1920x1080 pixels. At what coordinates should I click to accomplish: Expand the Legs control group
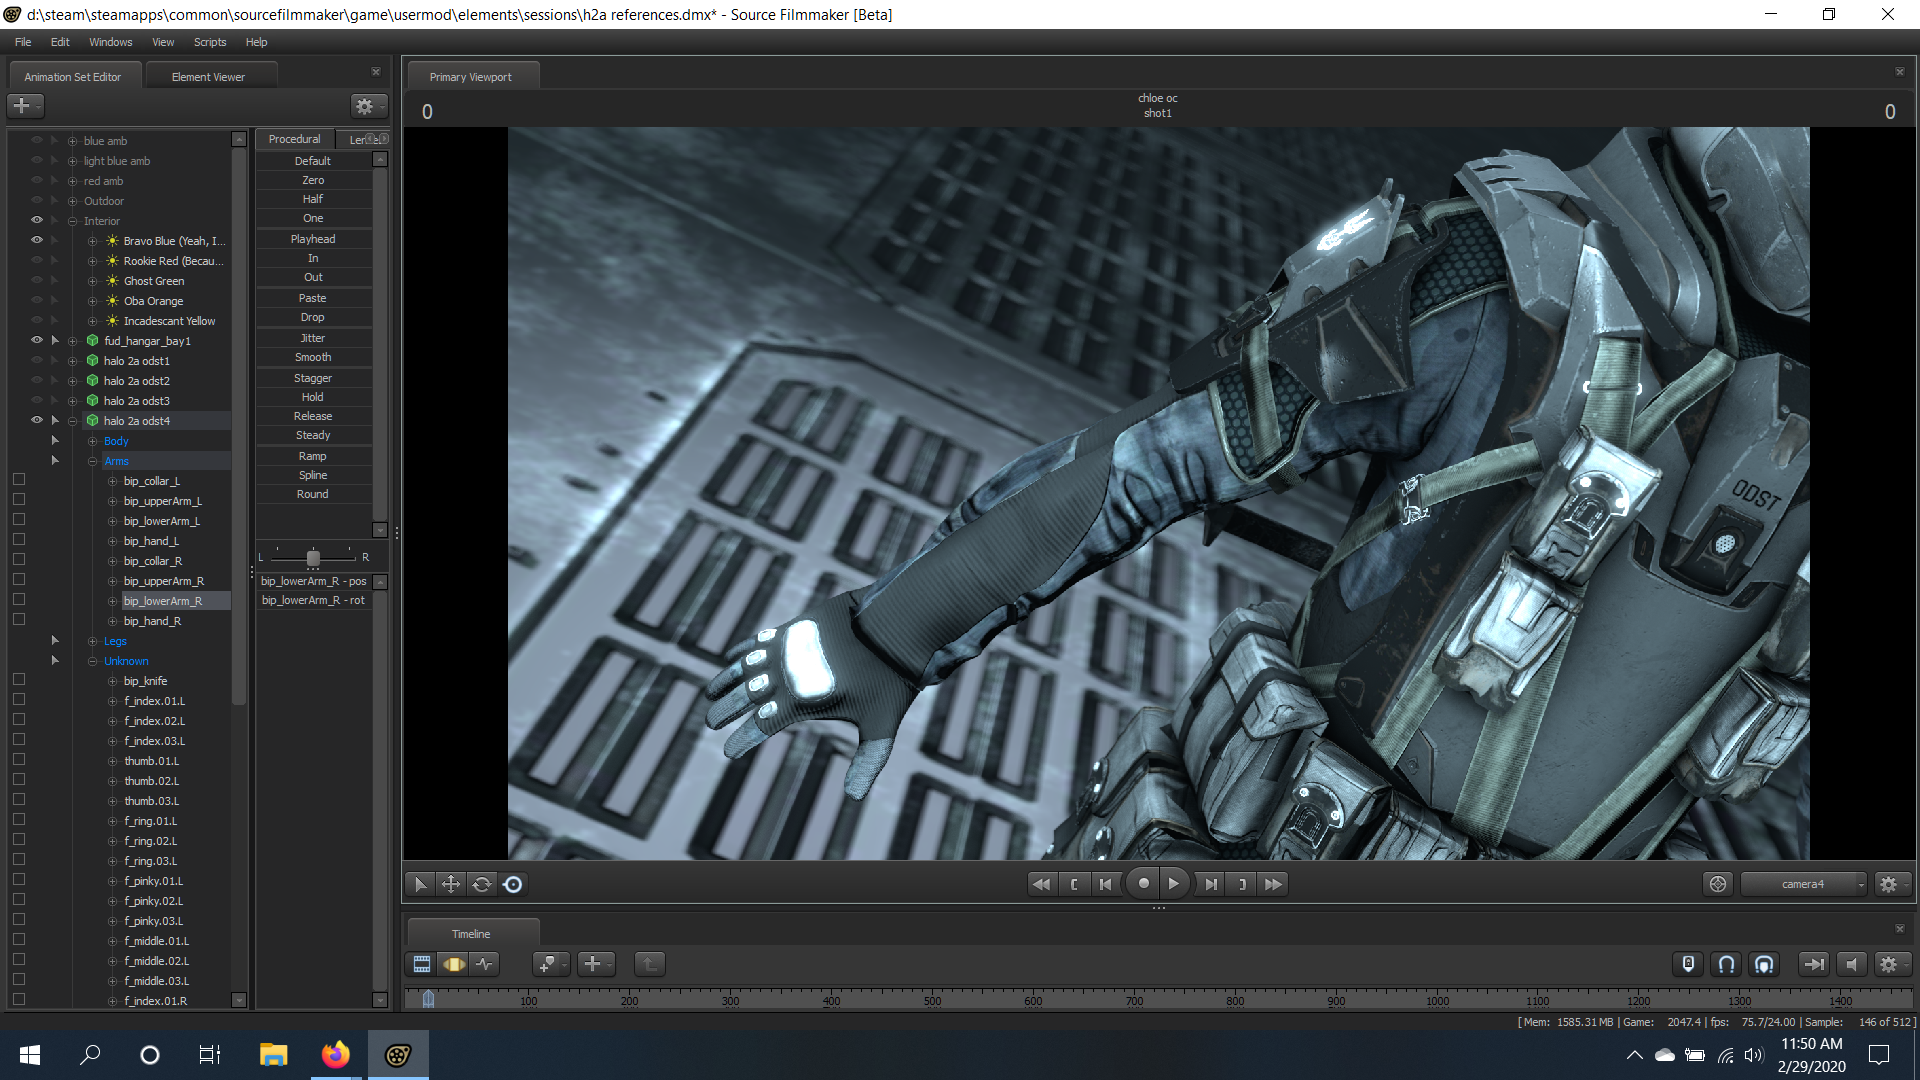pos(92,641)
